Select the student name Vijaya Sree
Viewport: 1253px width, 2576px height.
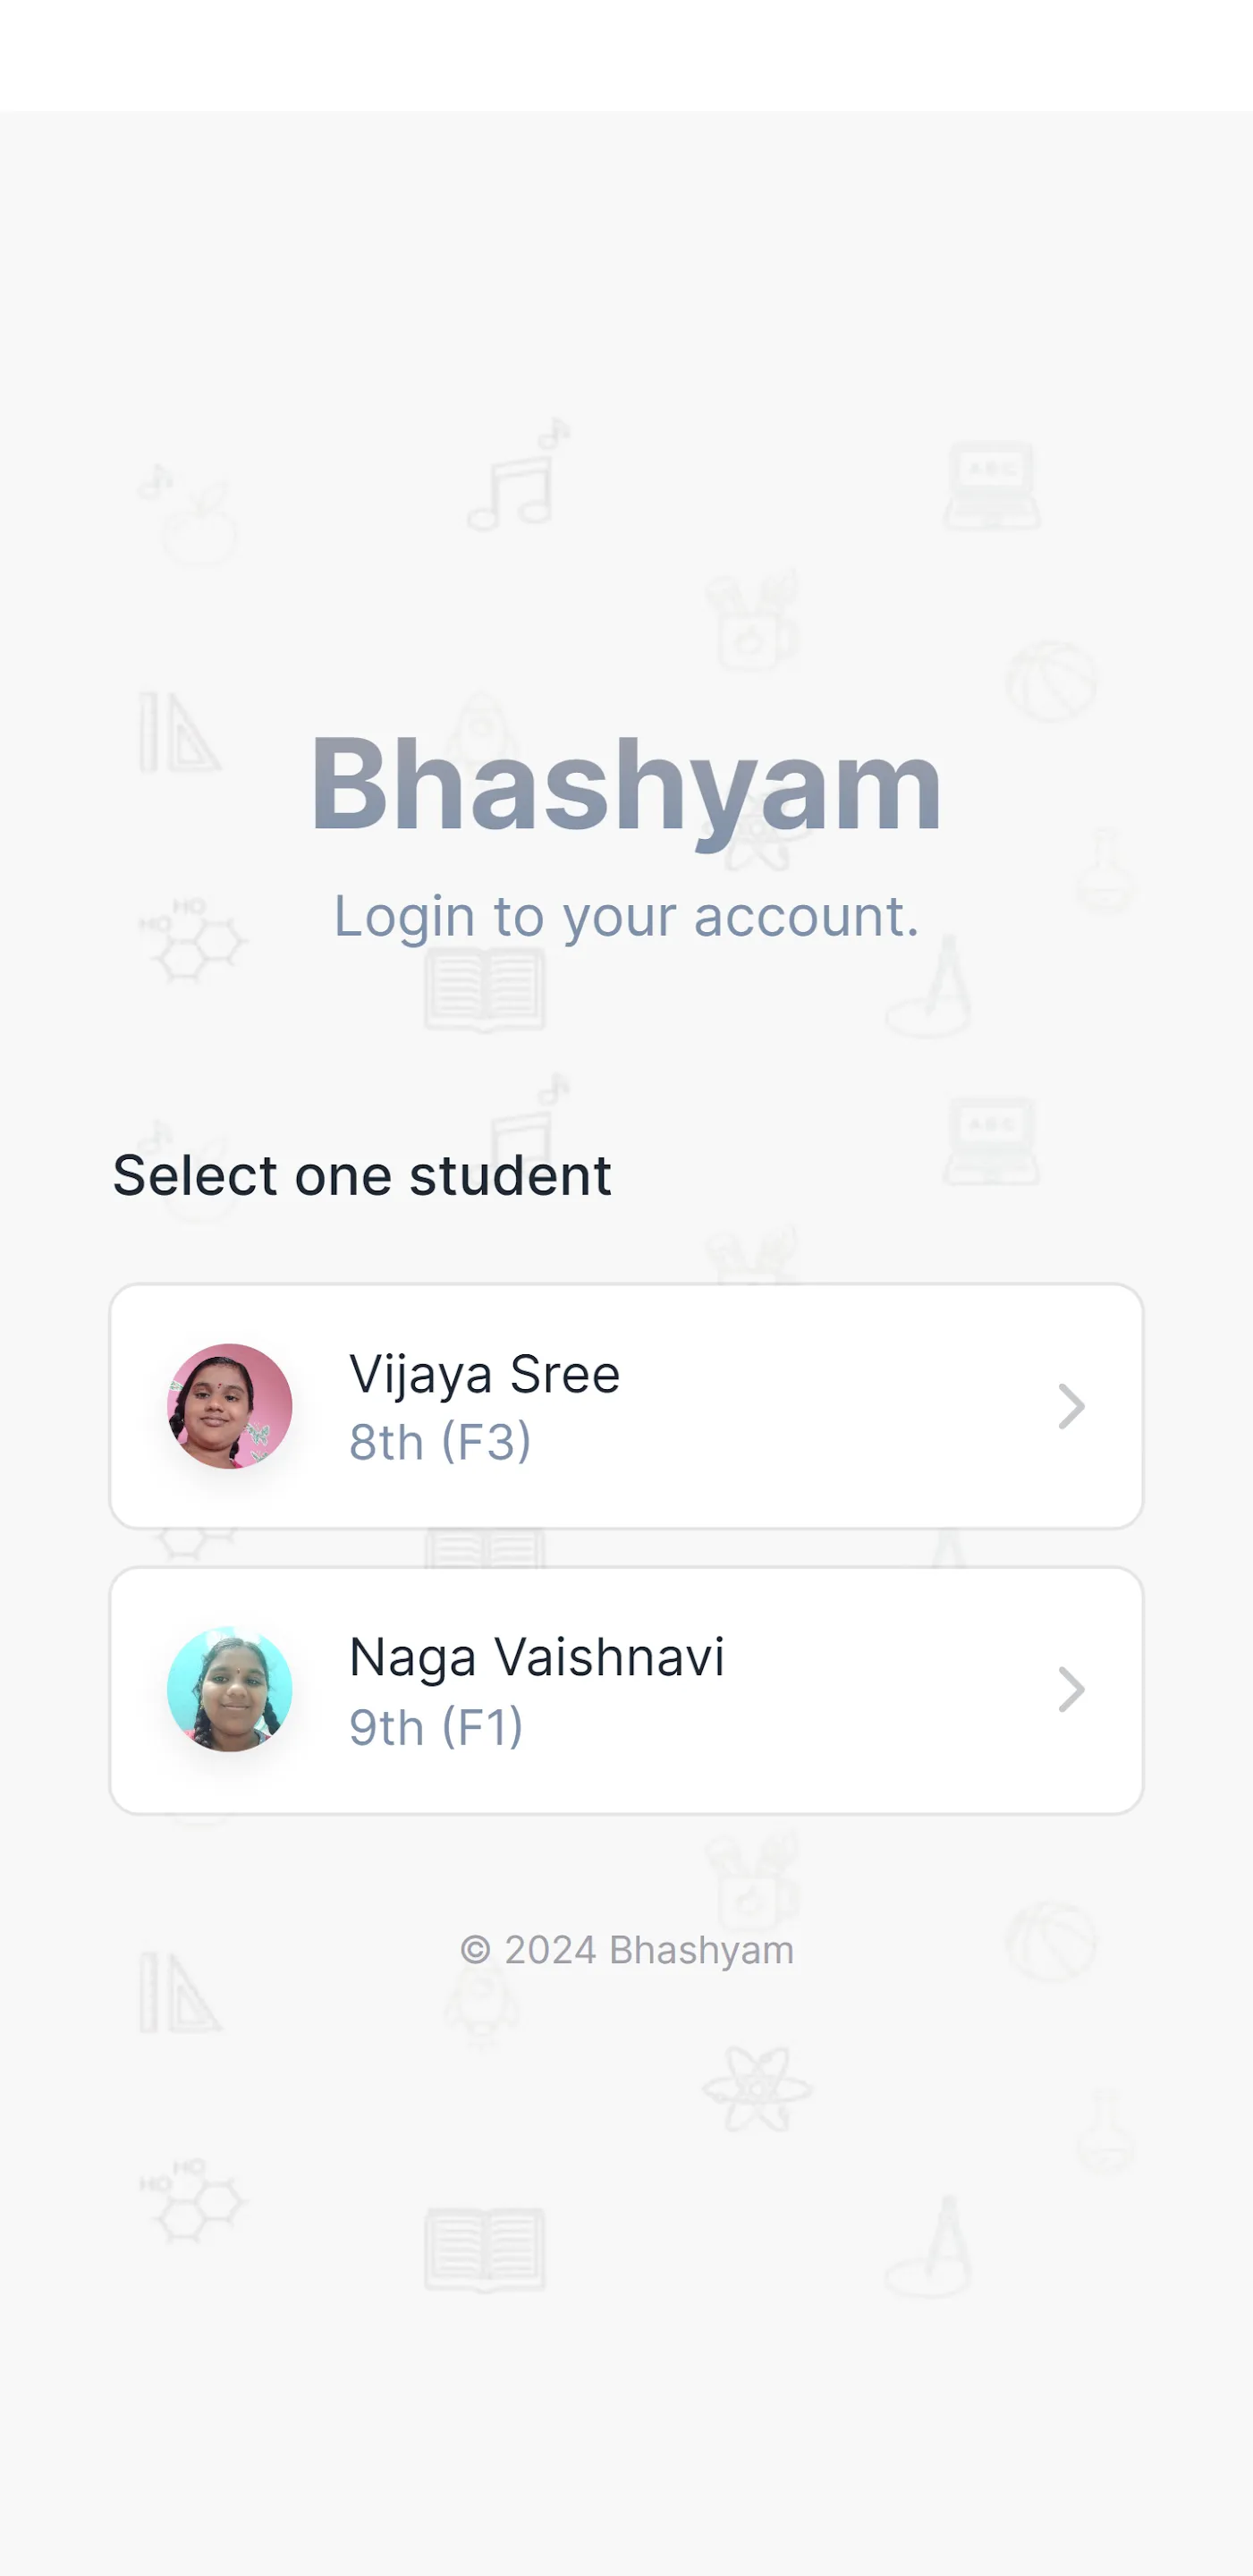tap(484, 1374)
